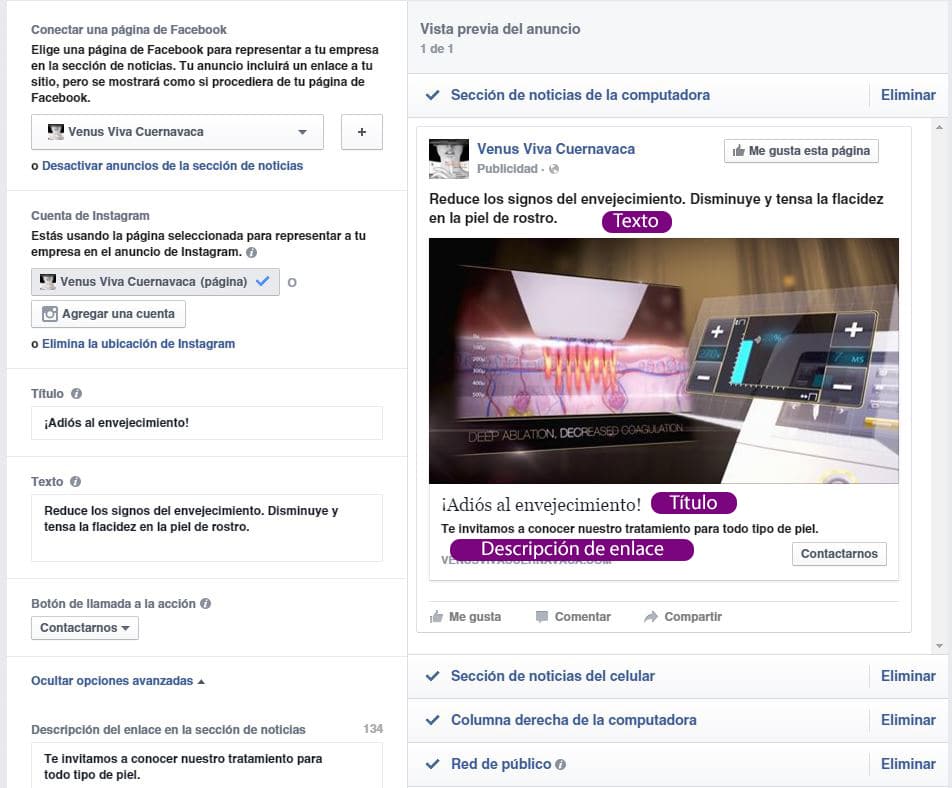Click the thumbs-up icon in Me gusta esta página
The width and height of the screenshot is (952, 788).
738,151
